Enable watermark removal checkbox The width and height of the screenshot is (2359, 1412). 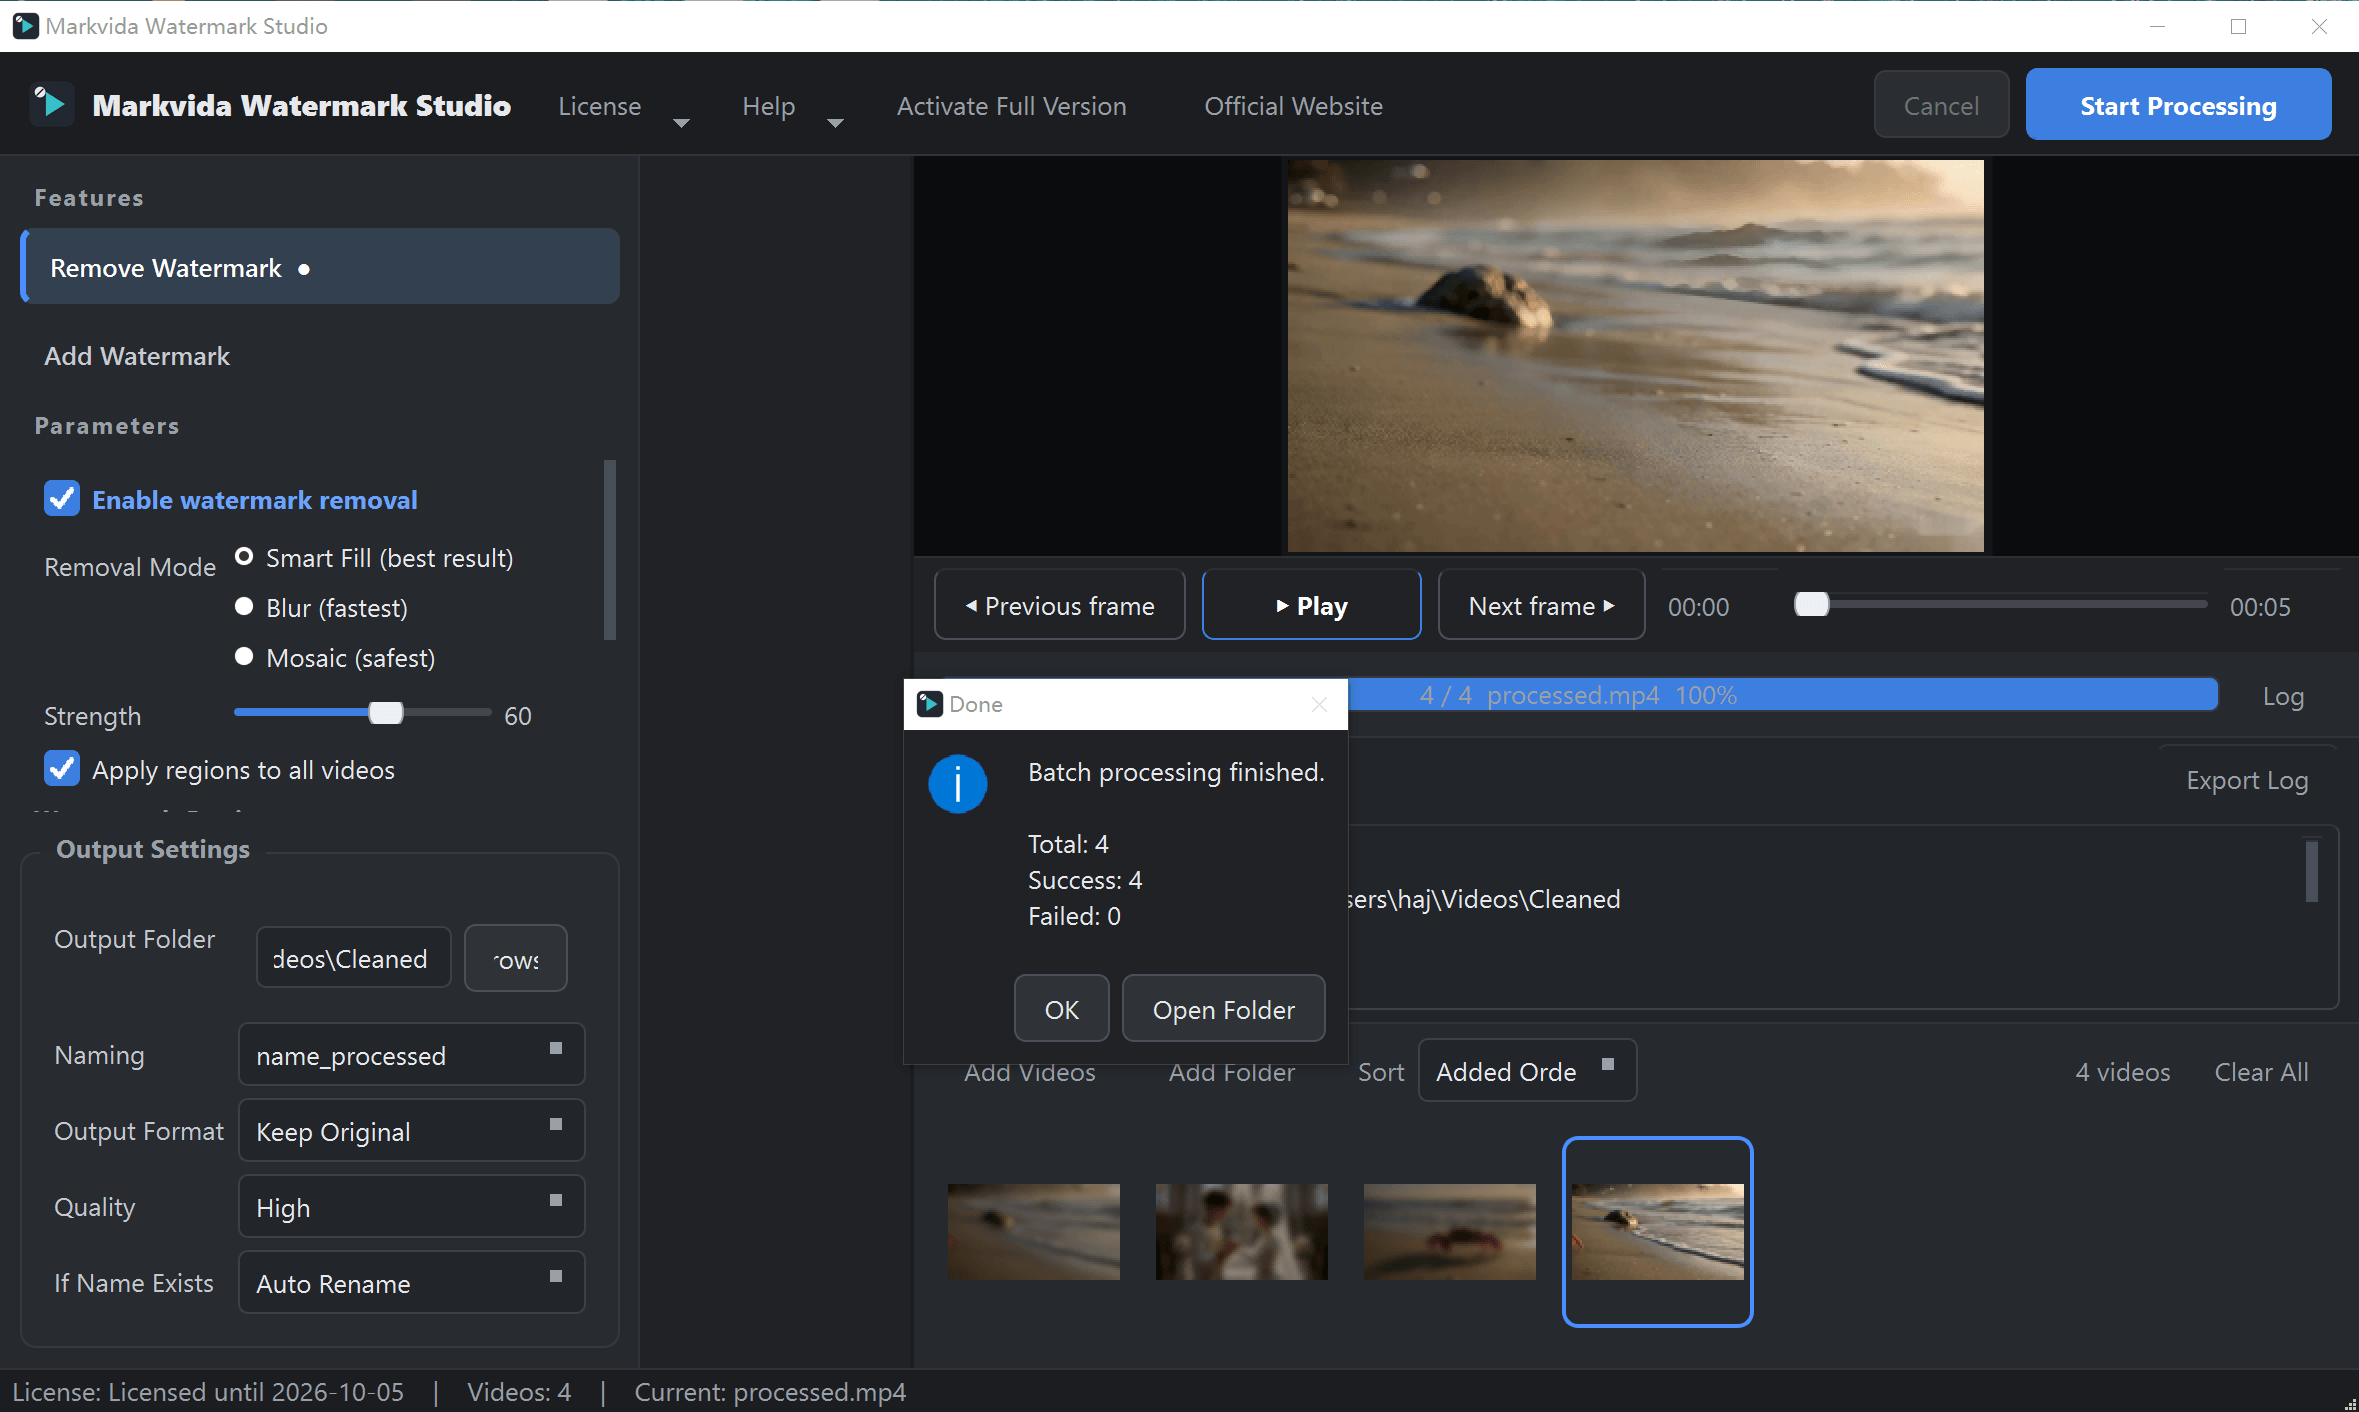(x=62, y=499)
